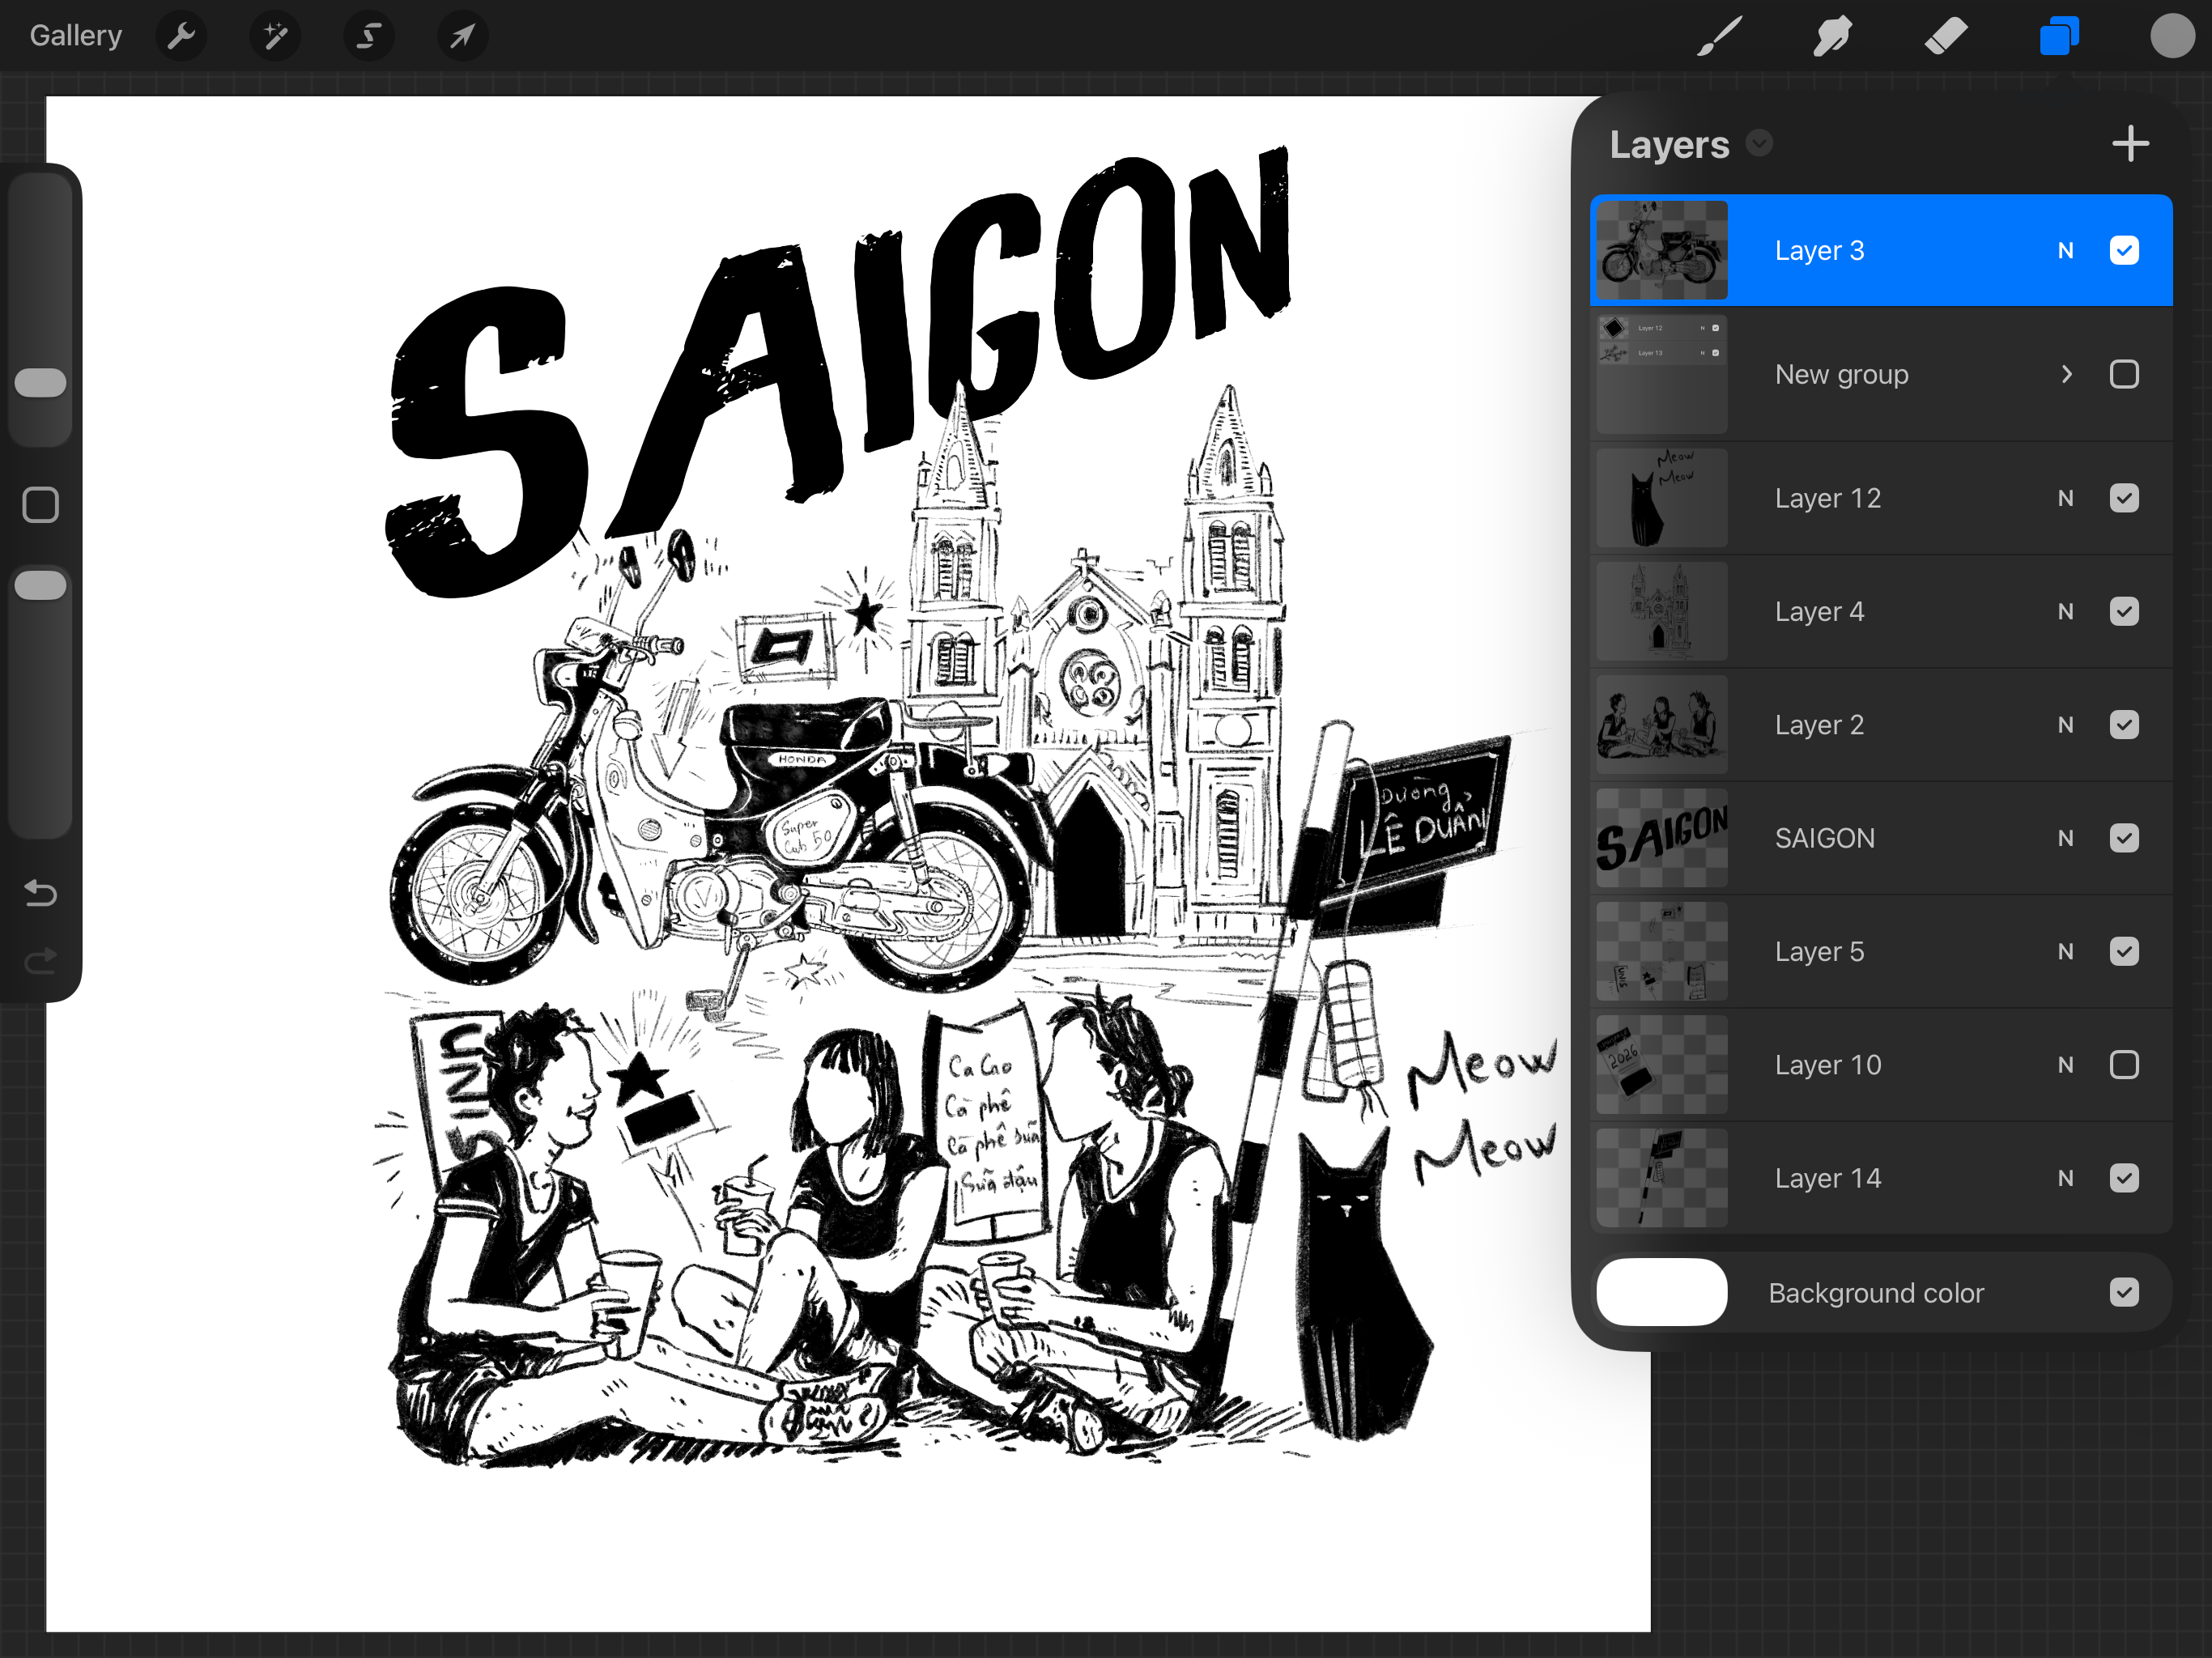2212x1658 pixels.
Task: Adjust the brush opacity slider handle
Action: tap(40, 585)
